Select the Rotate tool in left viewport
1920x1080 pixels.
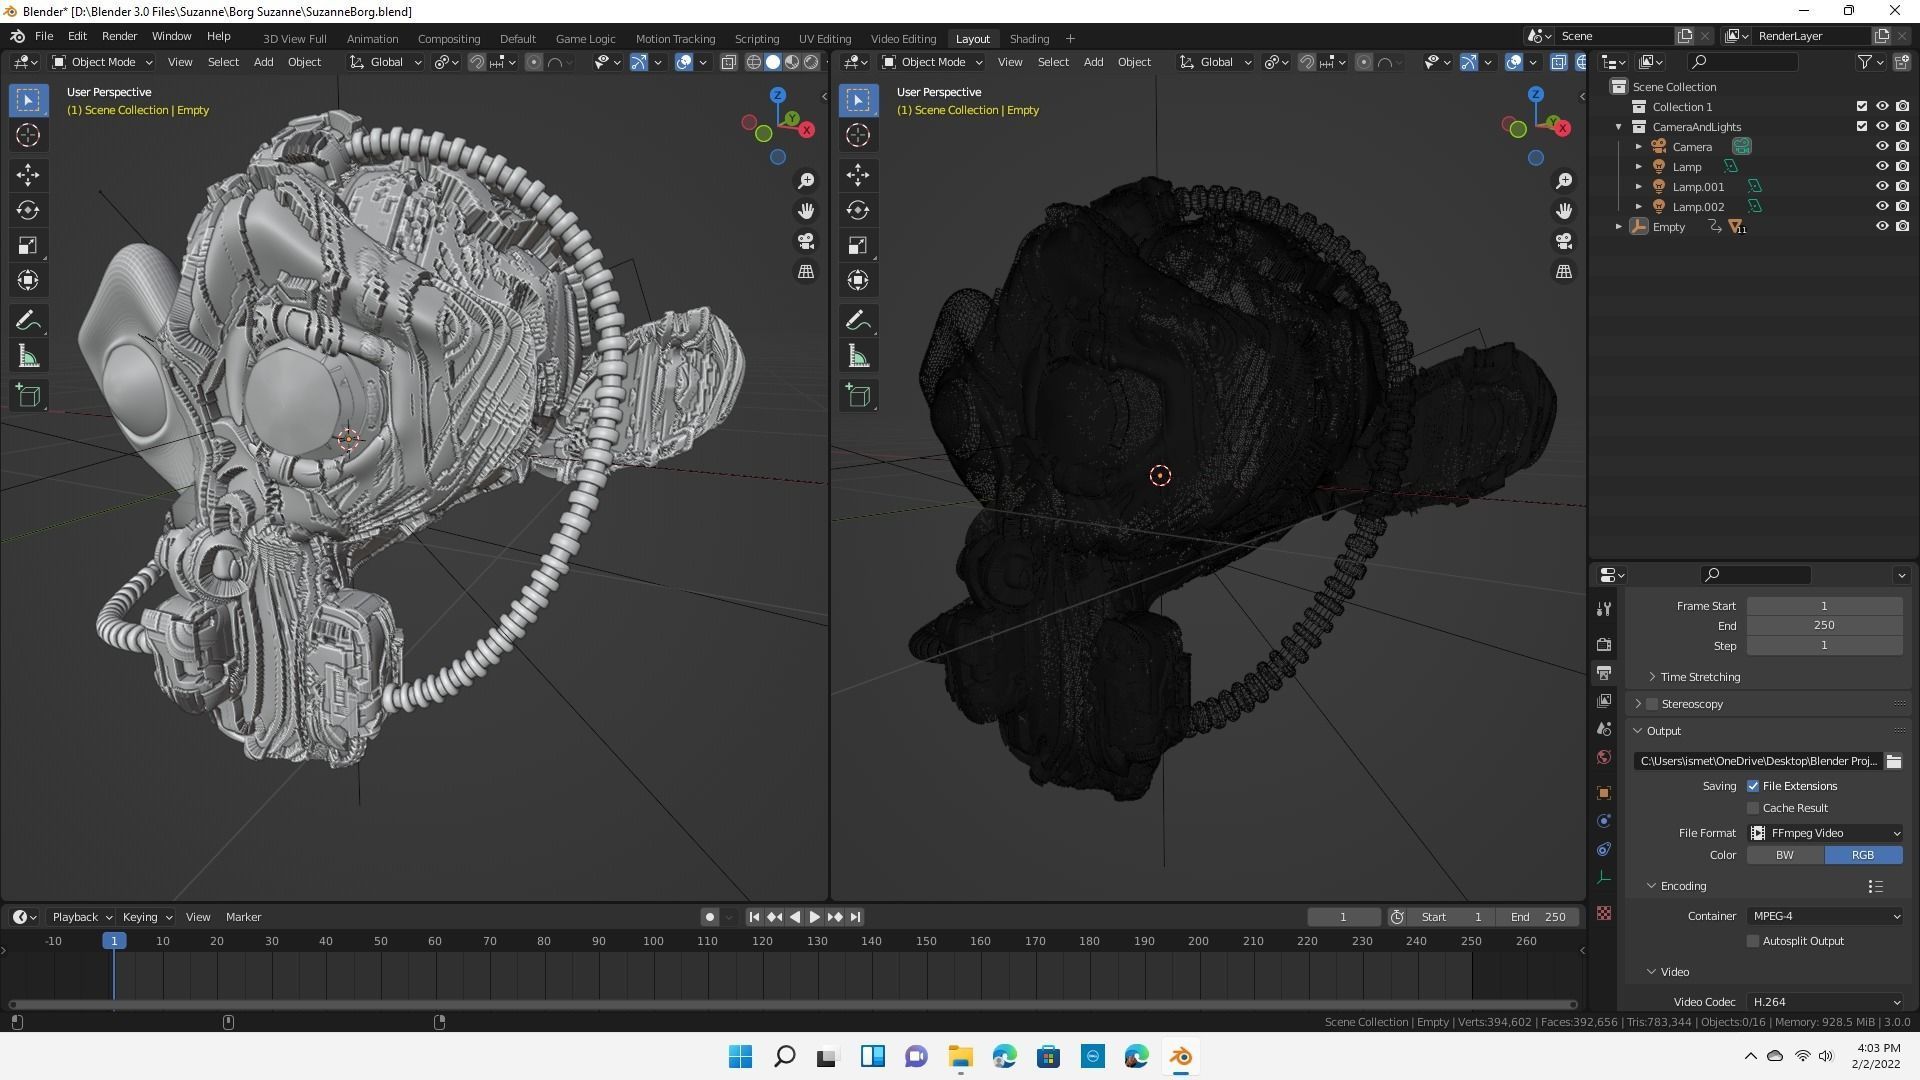click(28, 210)
